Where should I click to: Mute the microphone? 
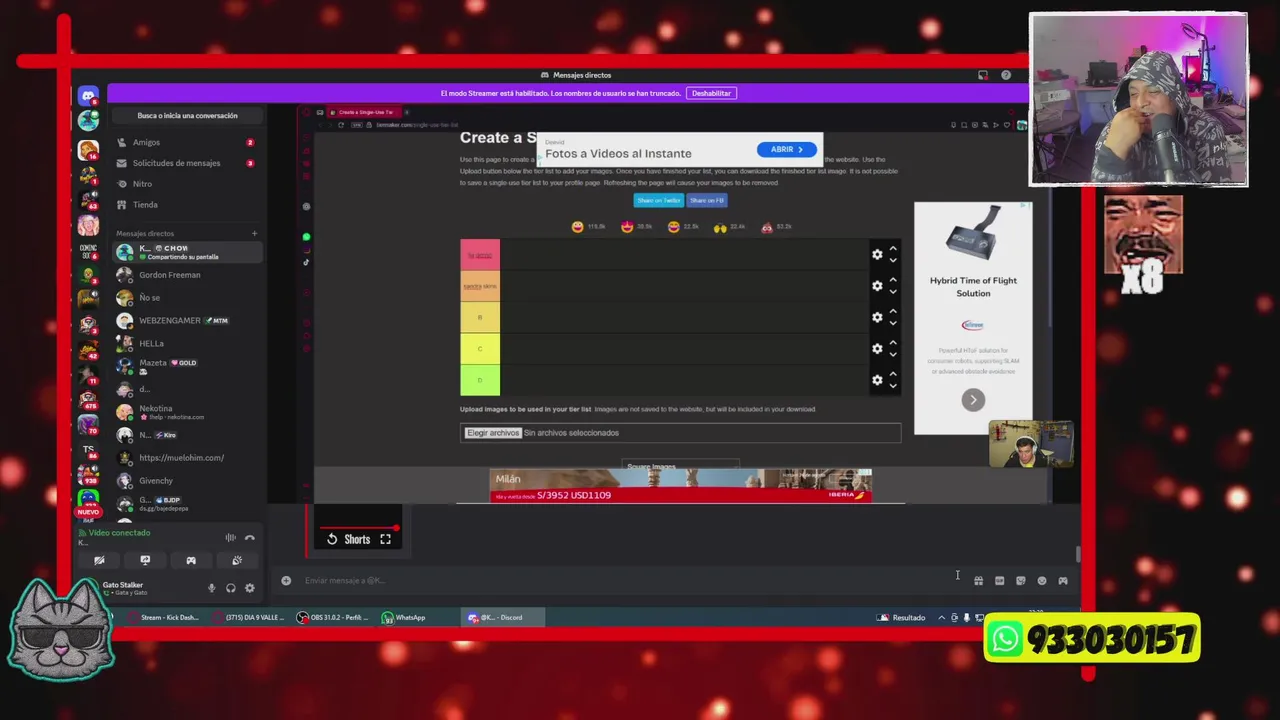pos(211,588)
